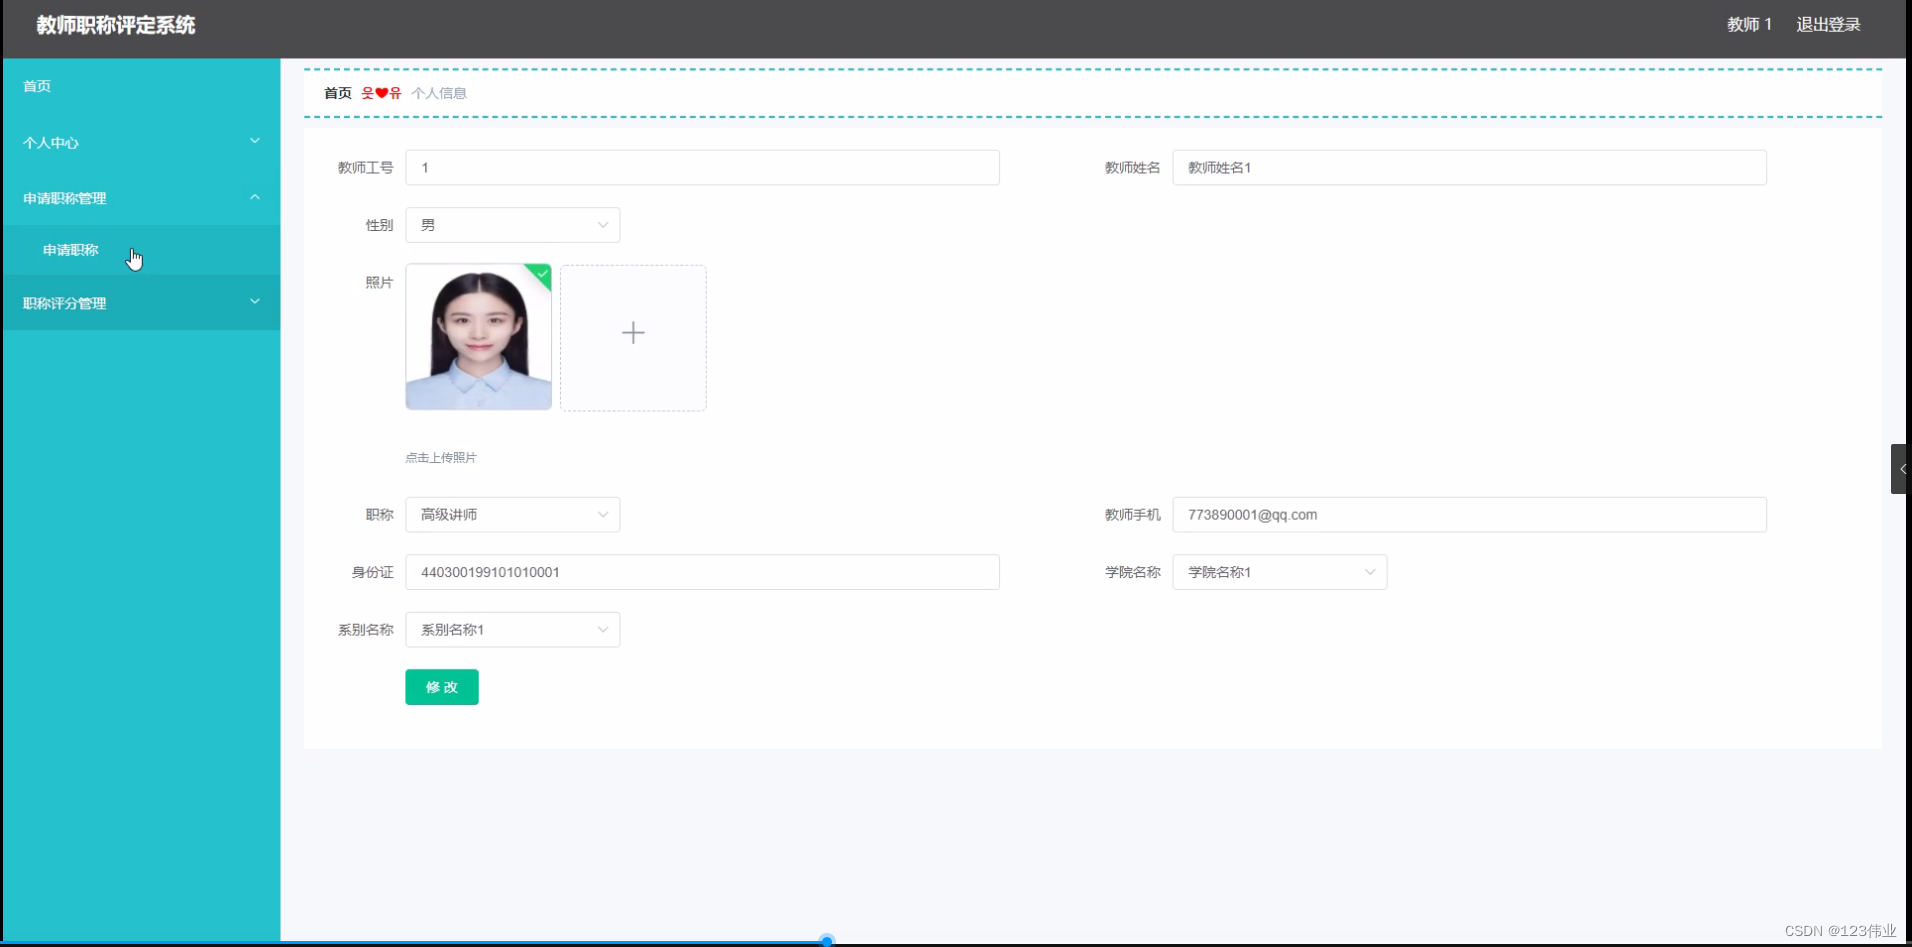Click 退出登录 to log out
Viewport: 1912px width, 947px height.
[x=1828, y=24]
